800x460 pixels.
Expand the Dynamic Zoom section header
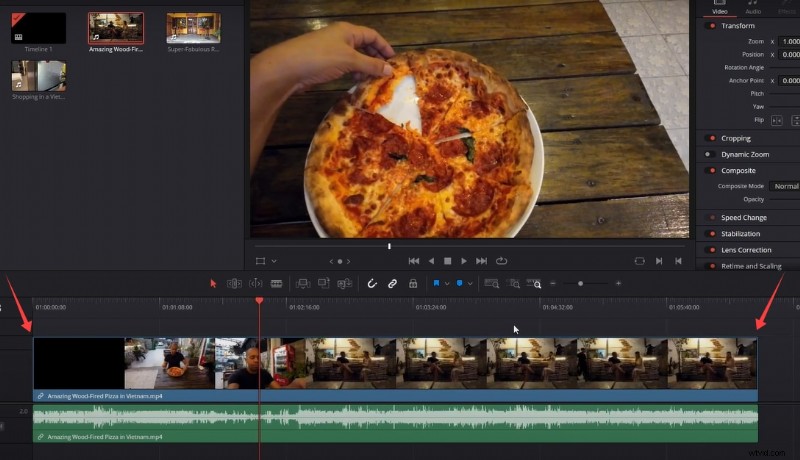[x=745, y=155]
